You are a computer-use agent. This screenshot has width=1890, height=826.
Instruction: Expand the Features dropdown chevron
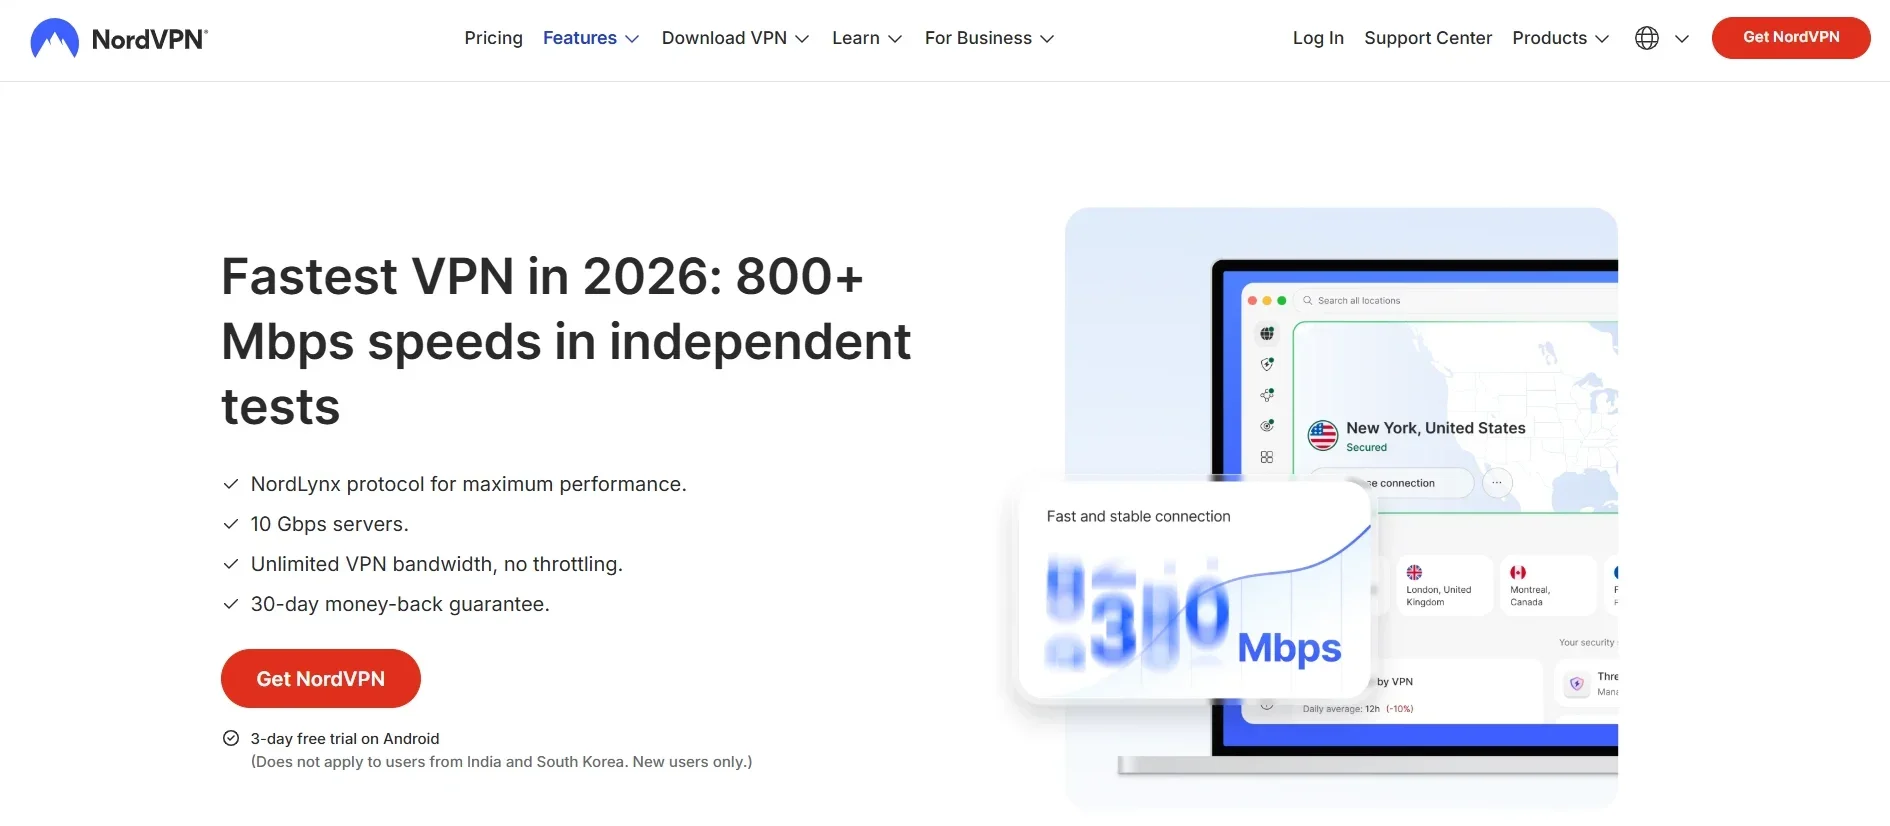tap(632, 39)
